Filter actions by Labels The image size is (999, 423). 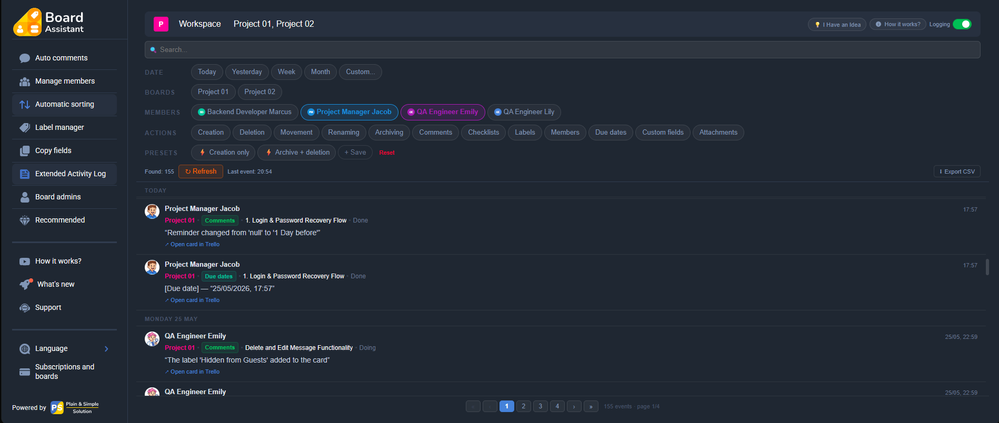coord(525,133)
